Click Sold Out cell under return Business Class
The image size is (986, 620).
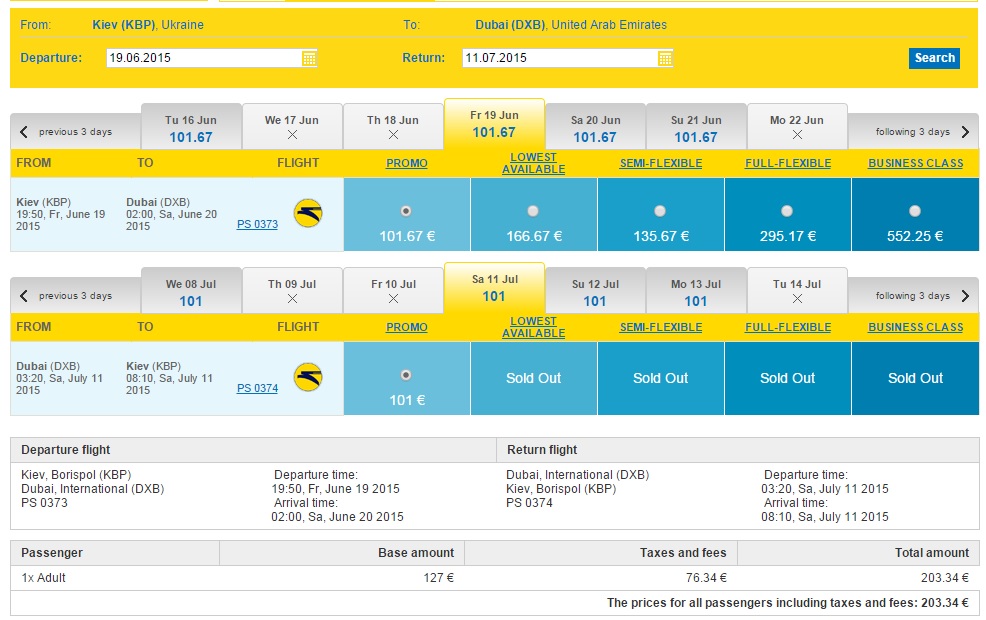point(916,379)
